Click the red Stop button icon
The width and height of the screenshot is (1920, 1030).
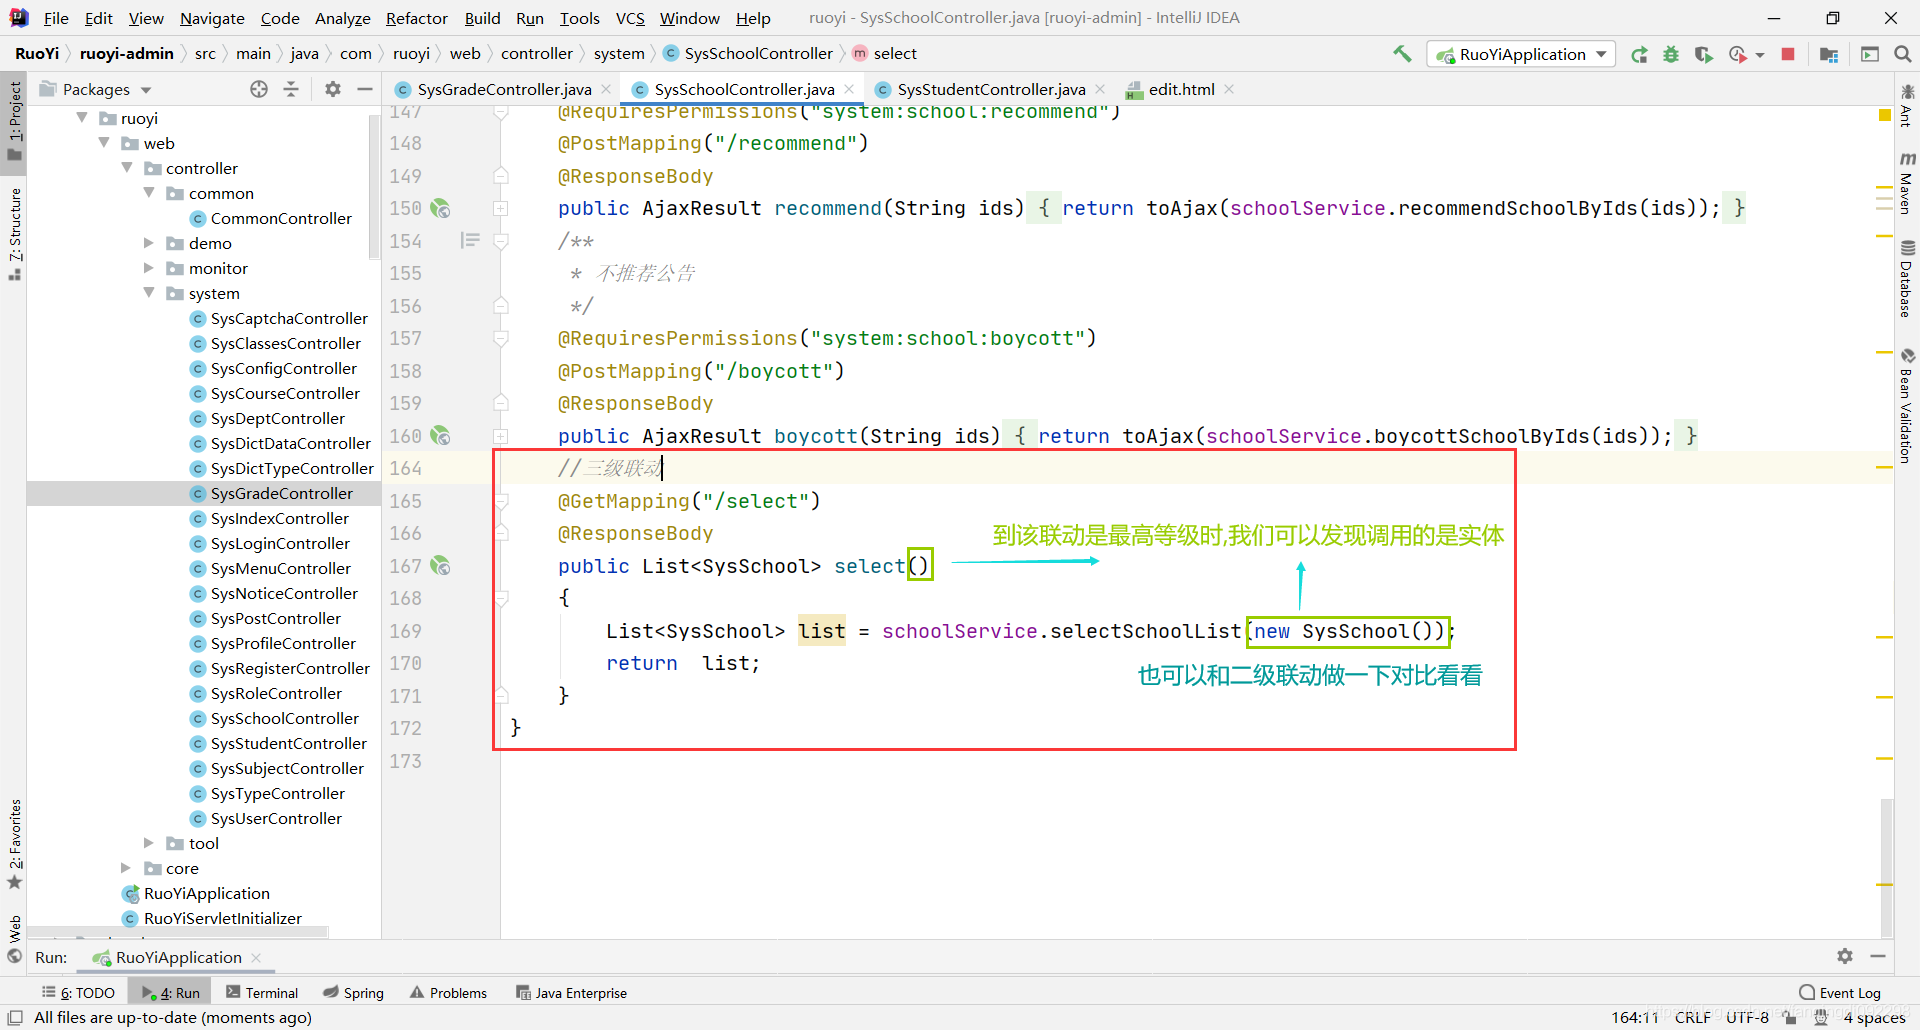(1788, 54)
